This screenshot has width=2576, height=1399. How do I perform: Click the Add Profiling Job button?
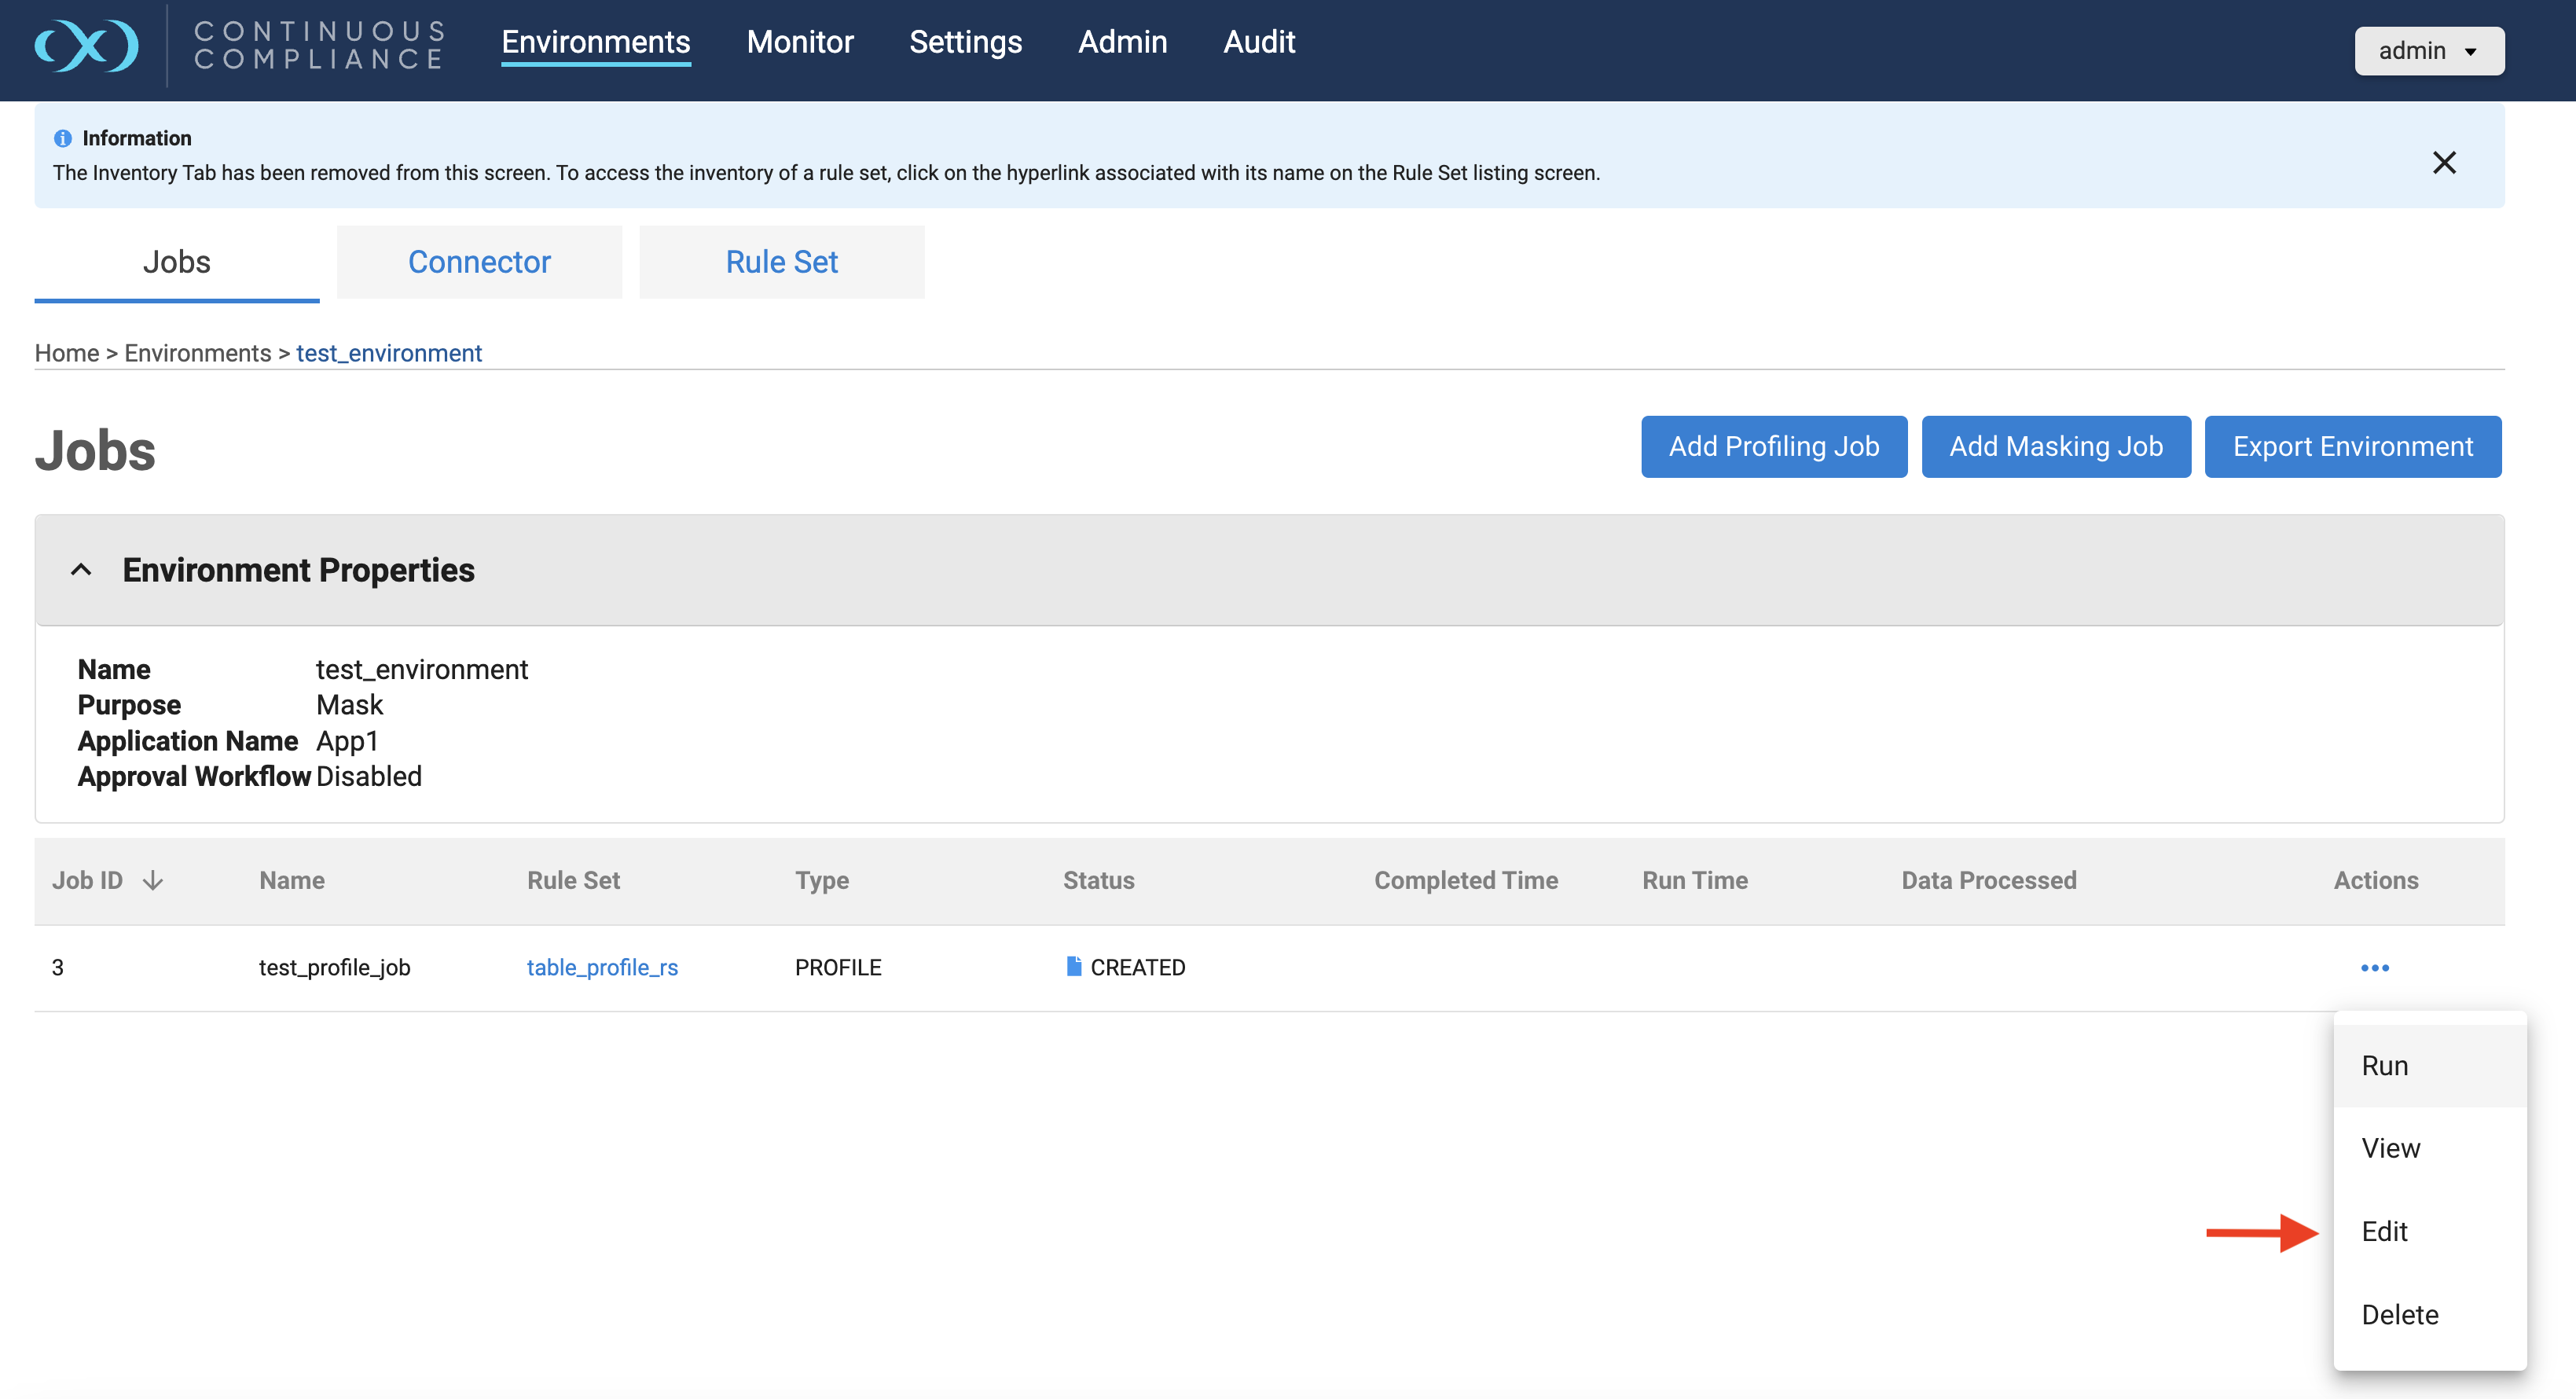[1773, 446]
